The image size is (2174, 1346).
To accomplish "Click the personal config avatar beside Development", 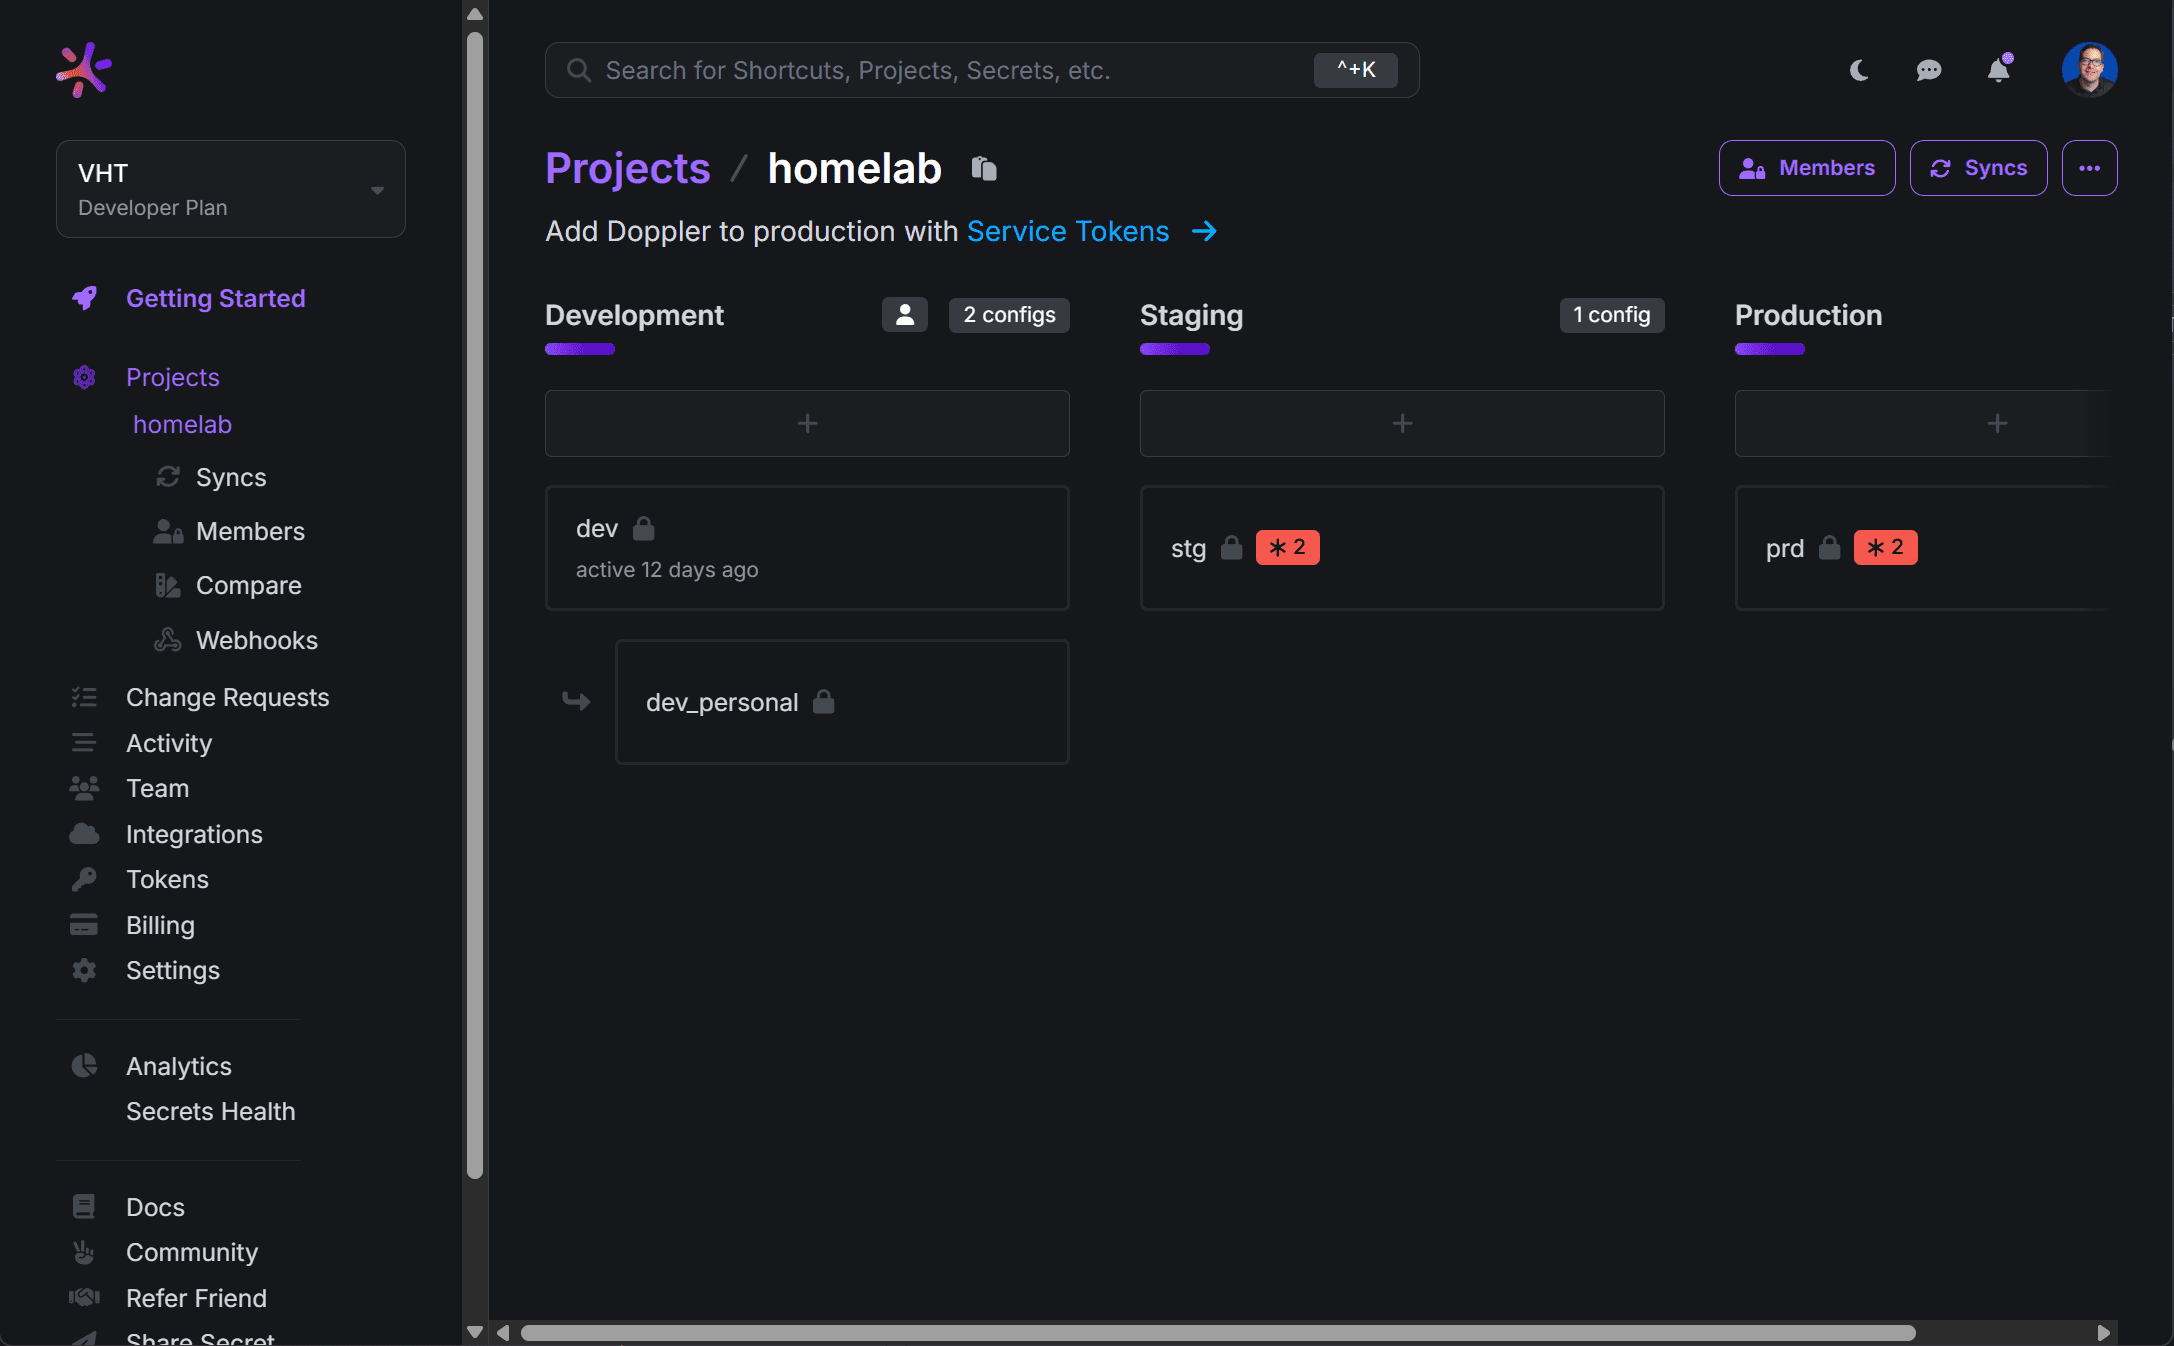I will [x=904, y=315].
